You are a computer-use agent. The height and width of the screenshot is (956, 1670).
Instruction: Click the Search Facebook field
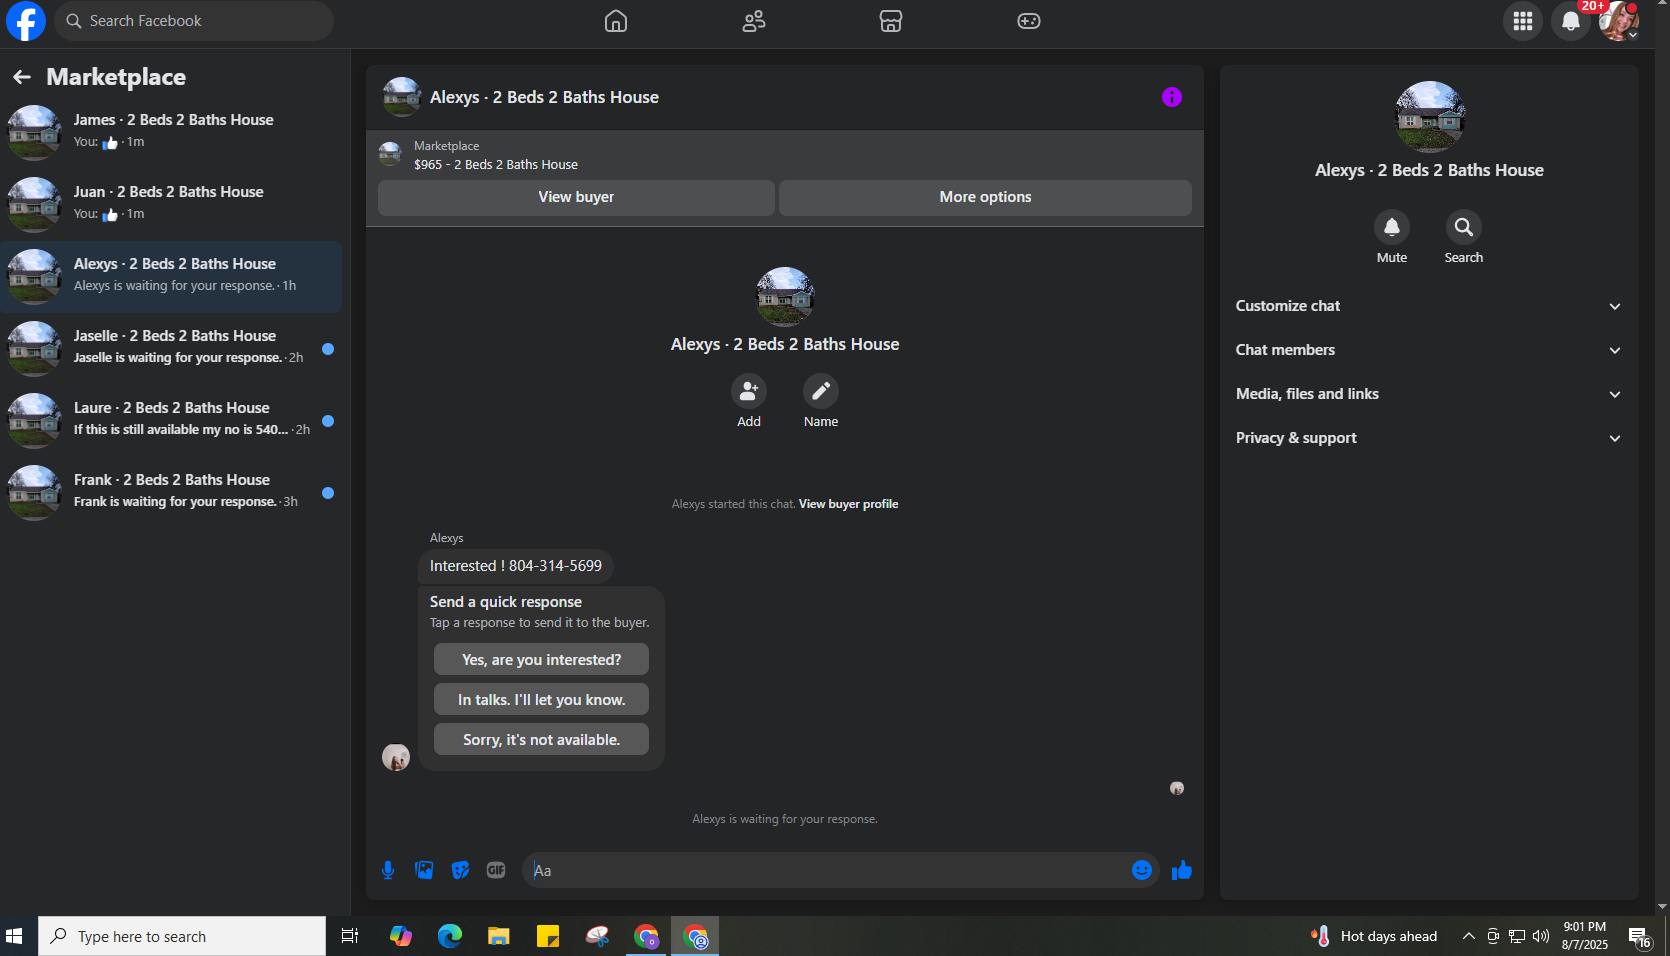click(194, 21)
